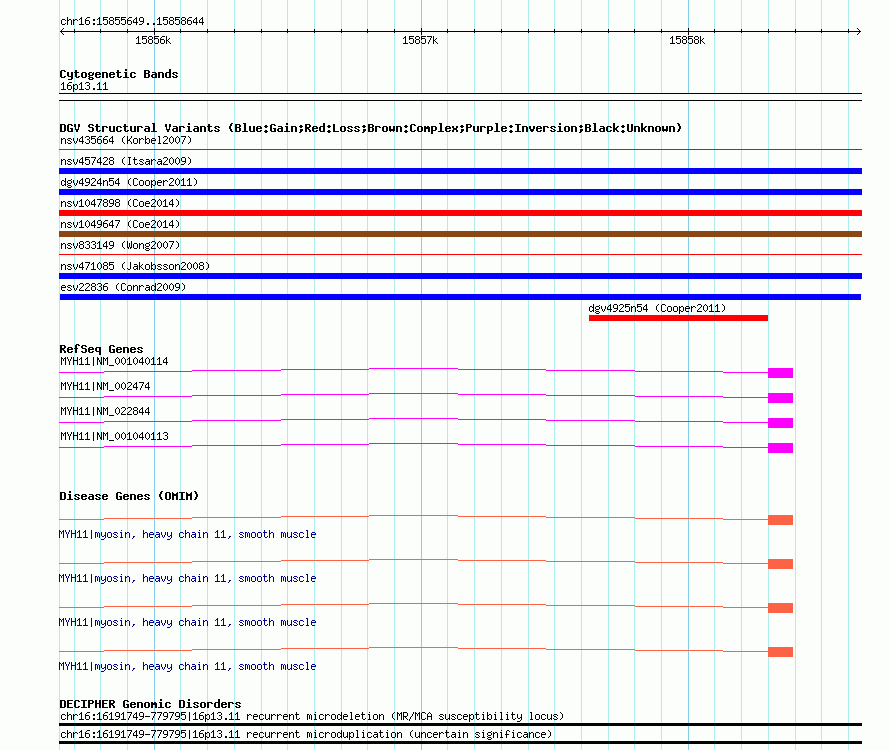Click the magenta exon block of NM_022844

click(x=780, y=423)
